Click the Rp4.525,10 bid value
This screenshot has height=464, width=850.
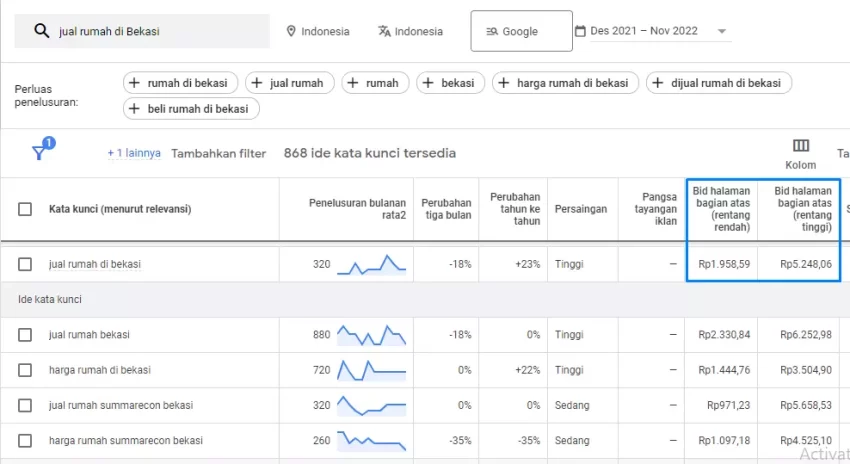(806, 441)
